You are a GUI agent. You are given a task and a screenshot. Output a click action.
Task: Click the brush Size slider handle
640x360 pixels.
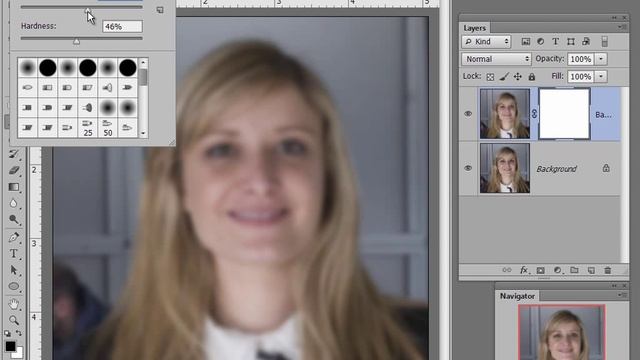point(88,10)
